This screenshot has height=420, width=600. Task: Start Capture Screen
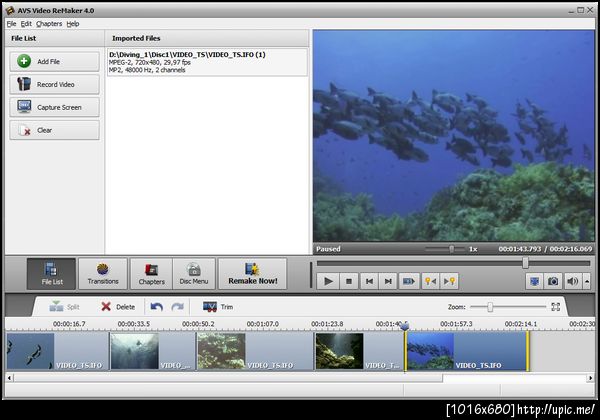54,107
